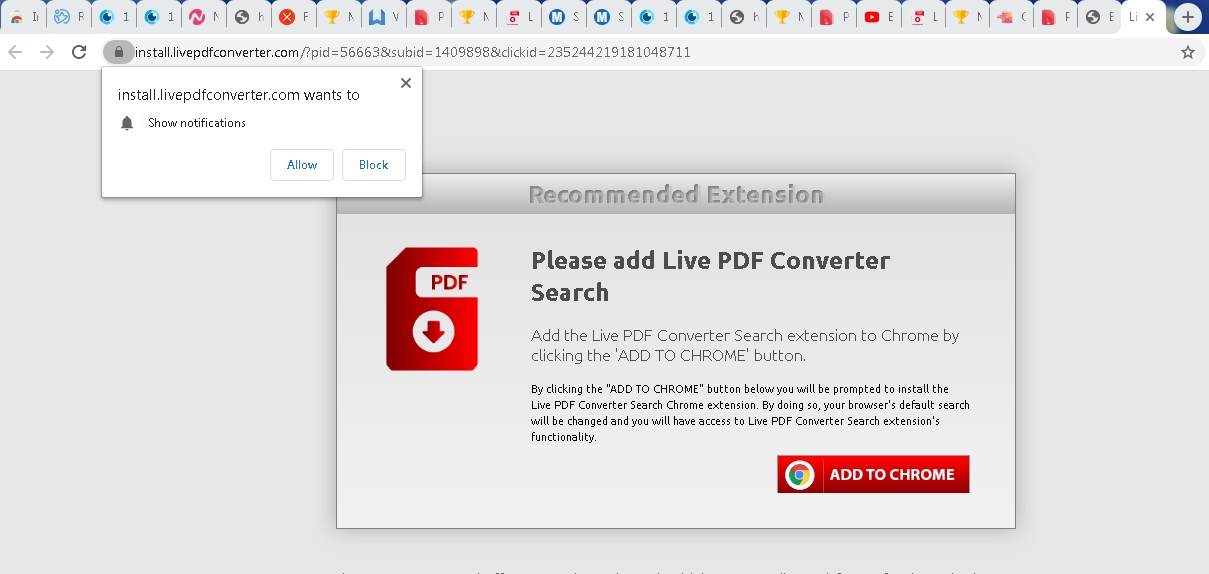Reload the current page
1209x574 pixels.
[79, 52]
